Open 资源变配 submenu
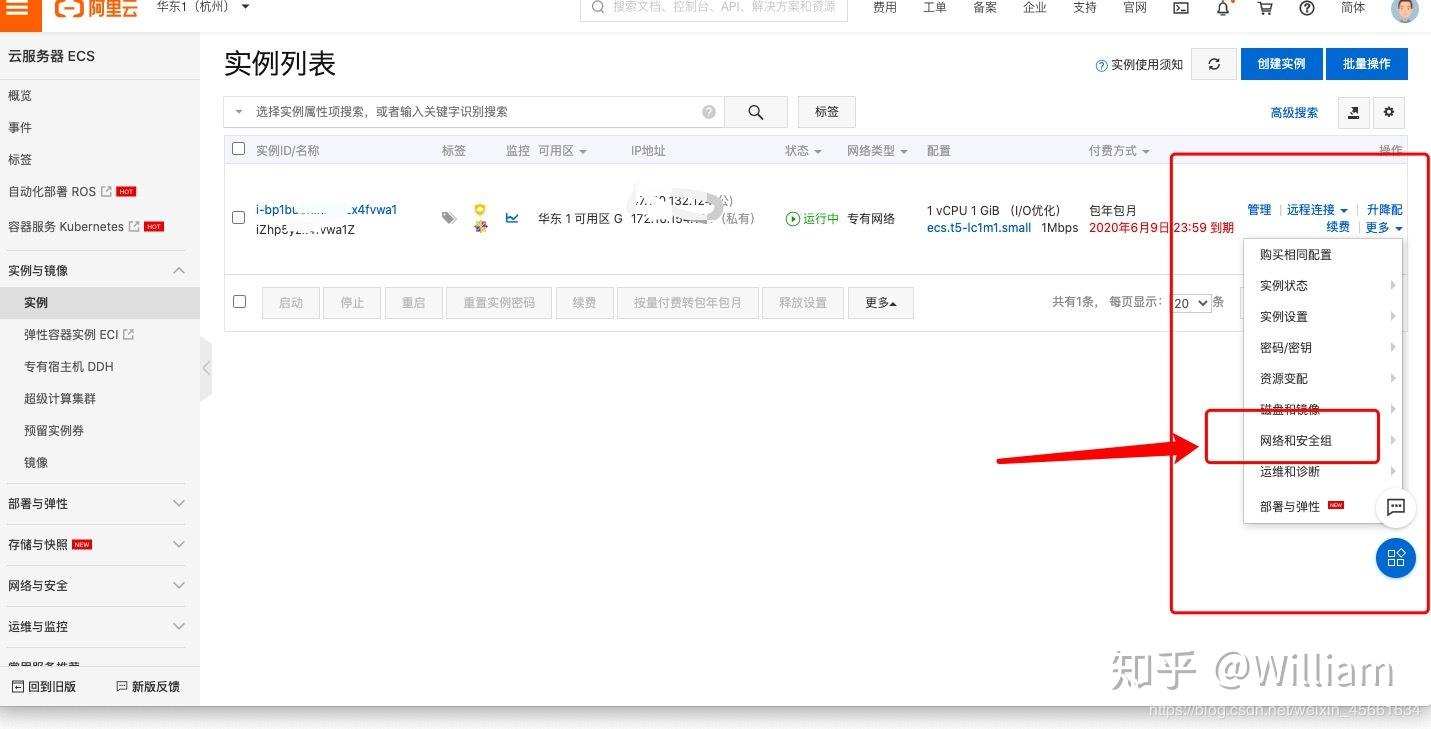This screenshot has width=1431, height=729. point(1323,378)
